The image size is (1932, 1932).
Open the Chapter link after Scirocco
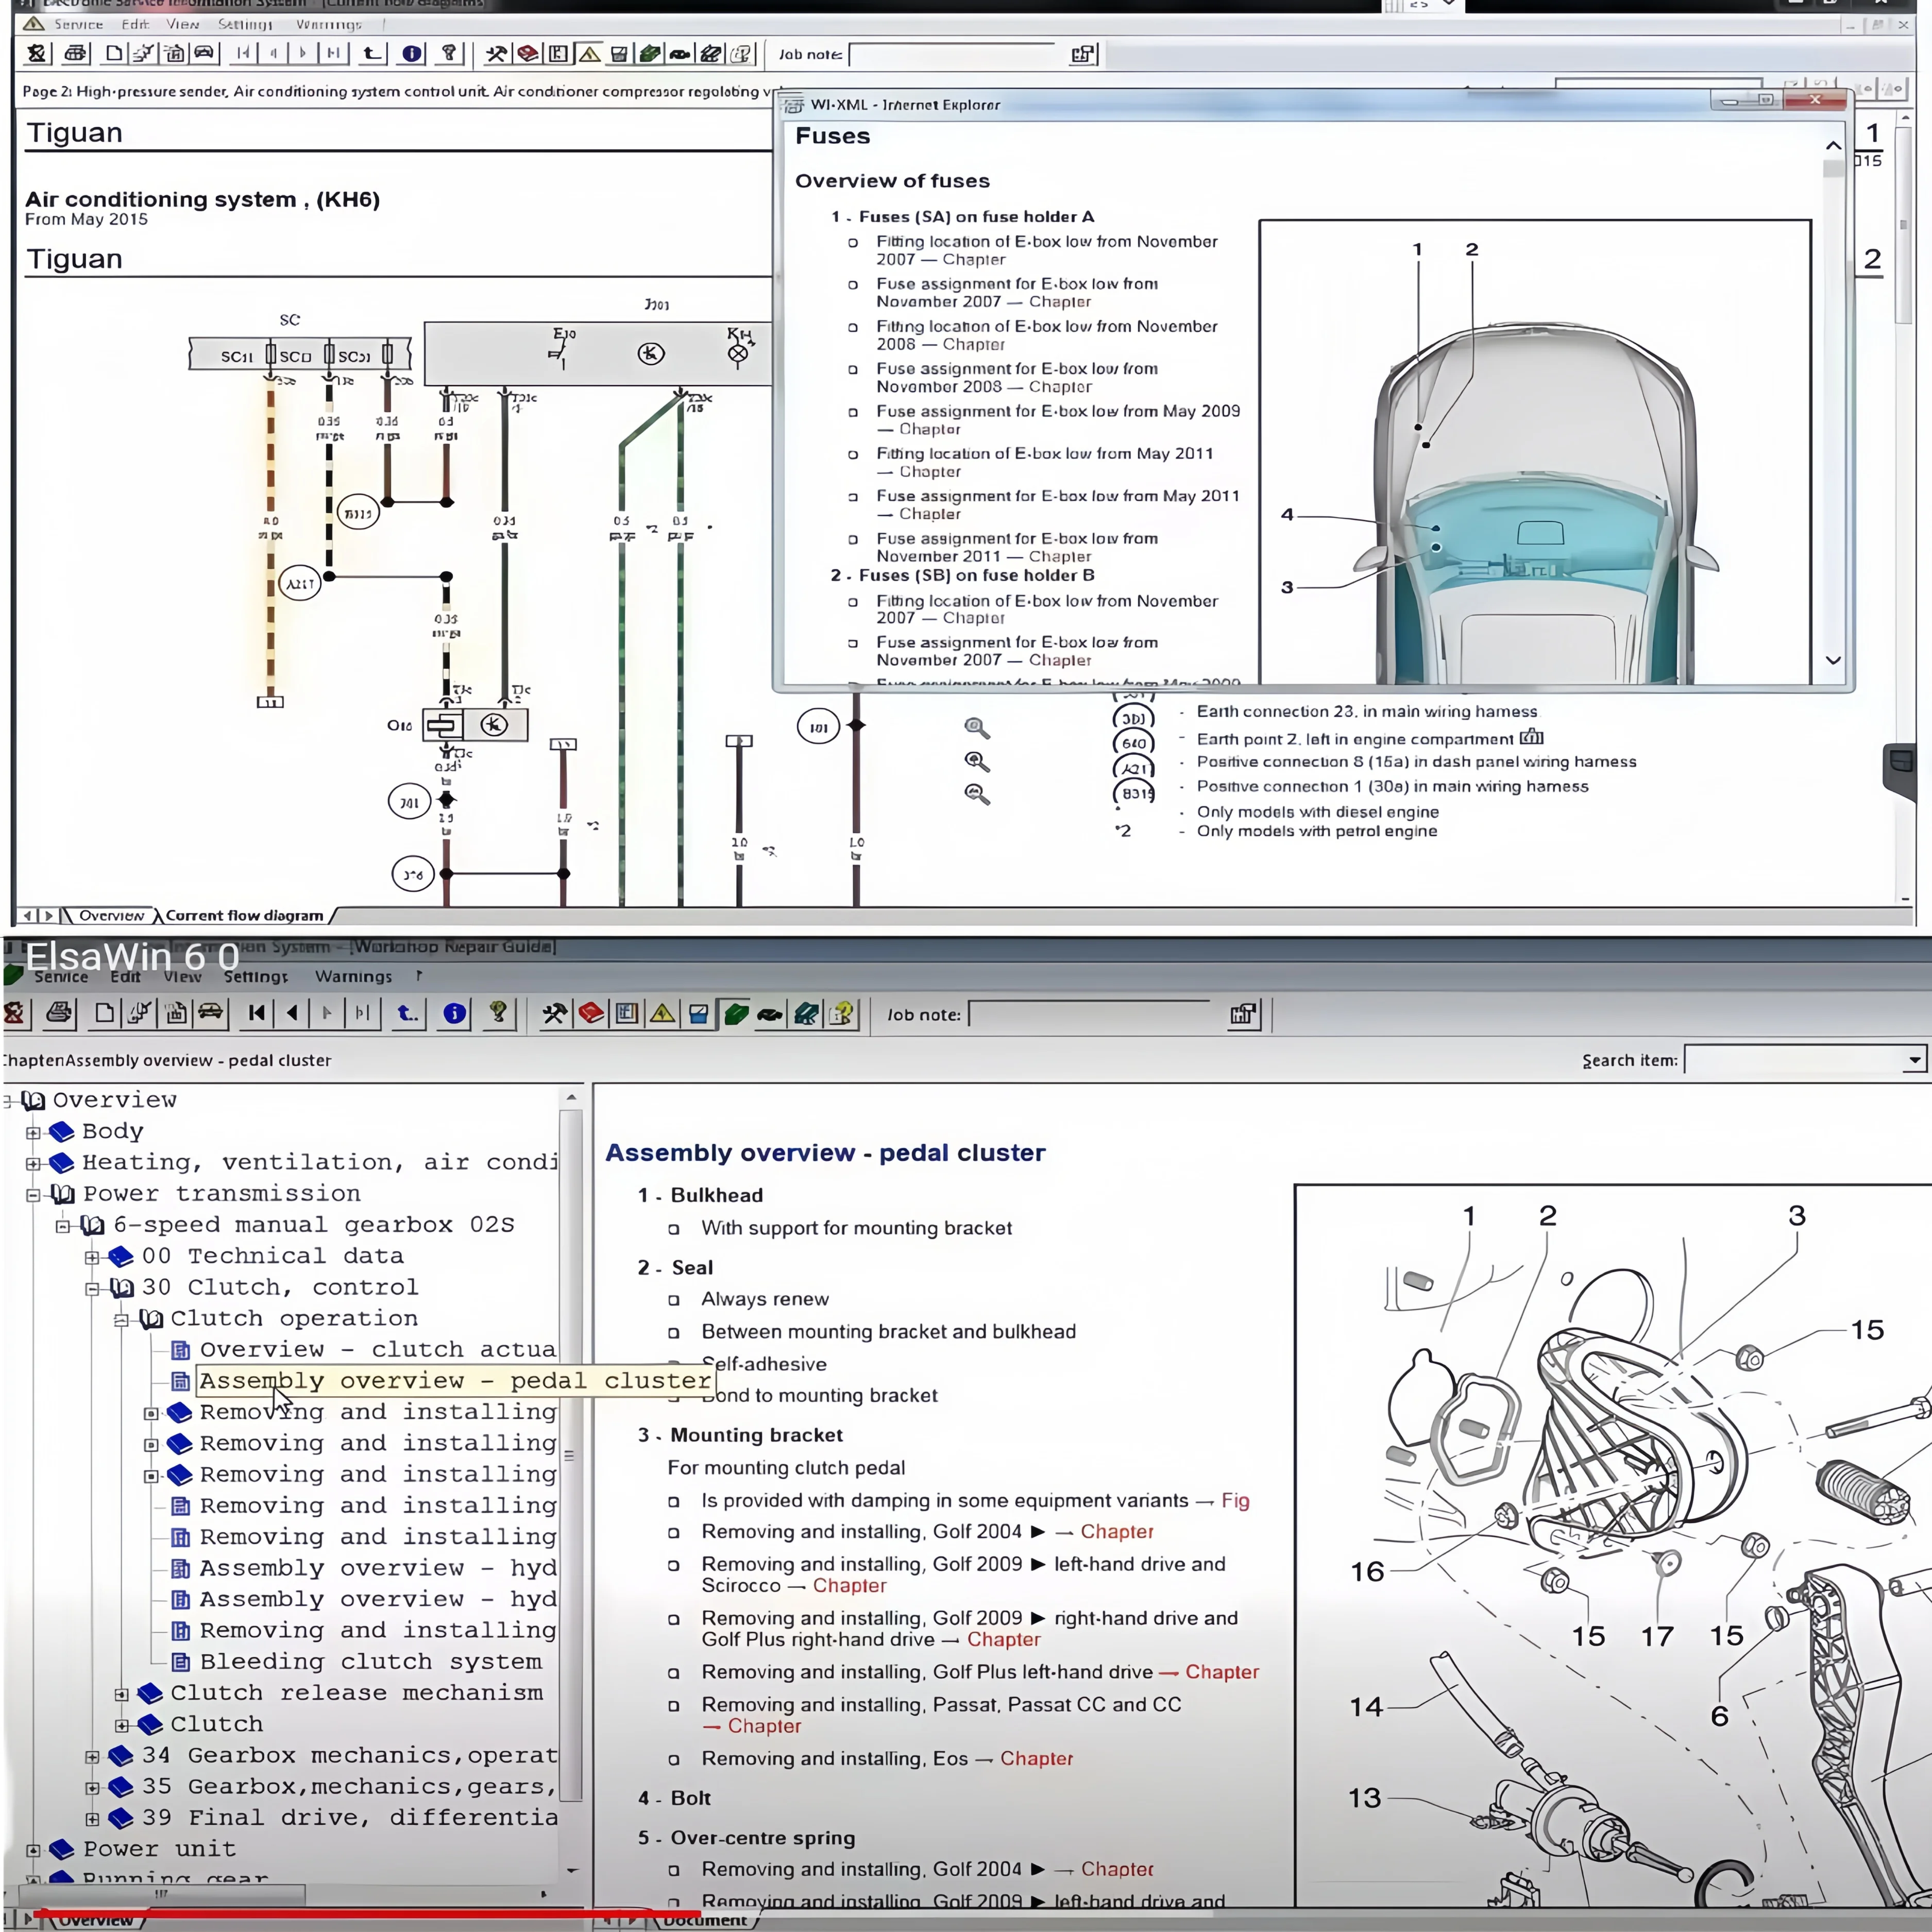point(849,1585)
